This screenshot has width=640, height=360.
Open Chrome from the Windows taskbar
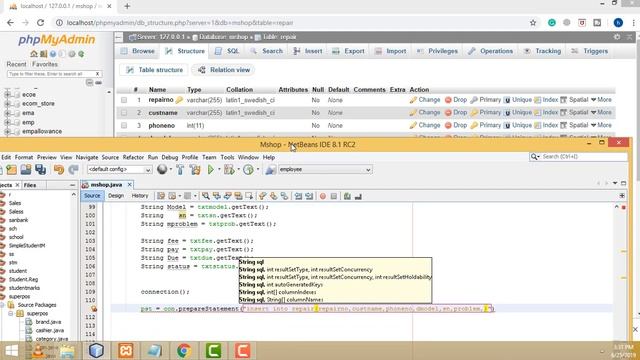point(184,351)
